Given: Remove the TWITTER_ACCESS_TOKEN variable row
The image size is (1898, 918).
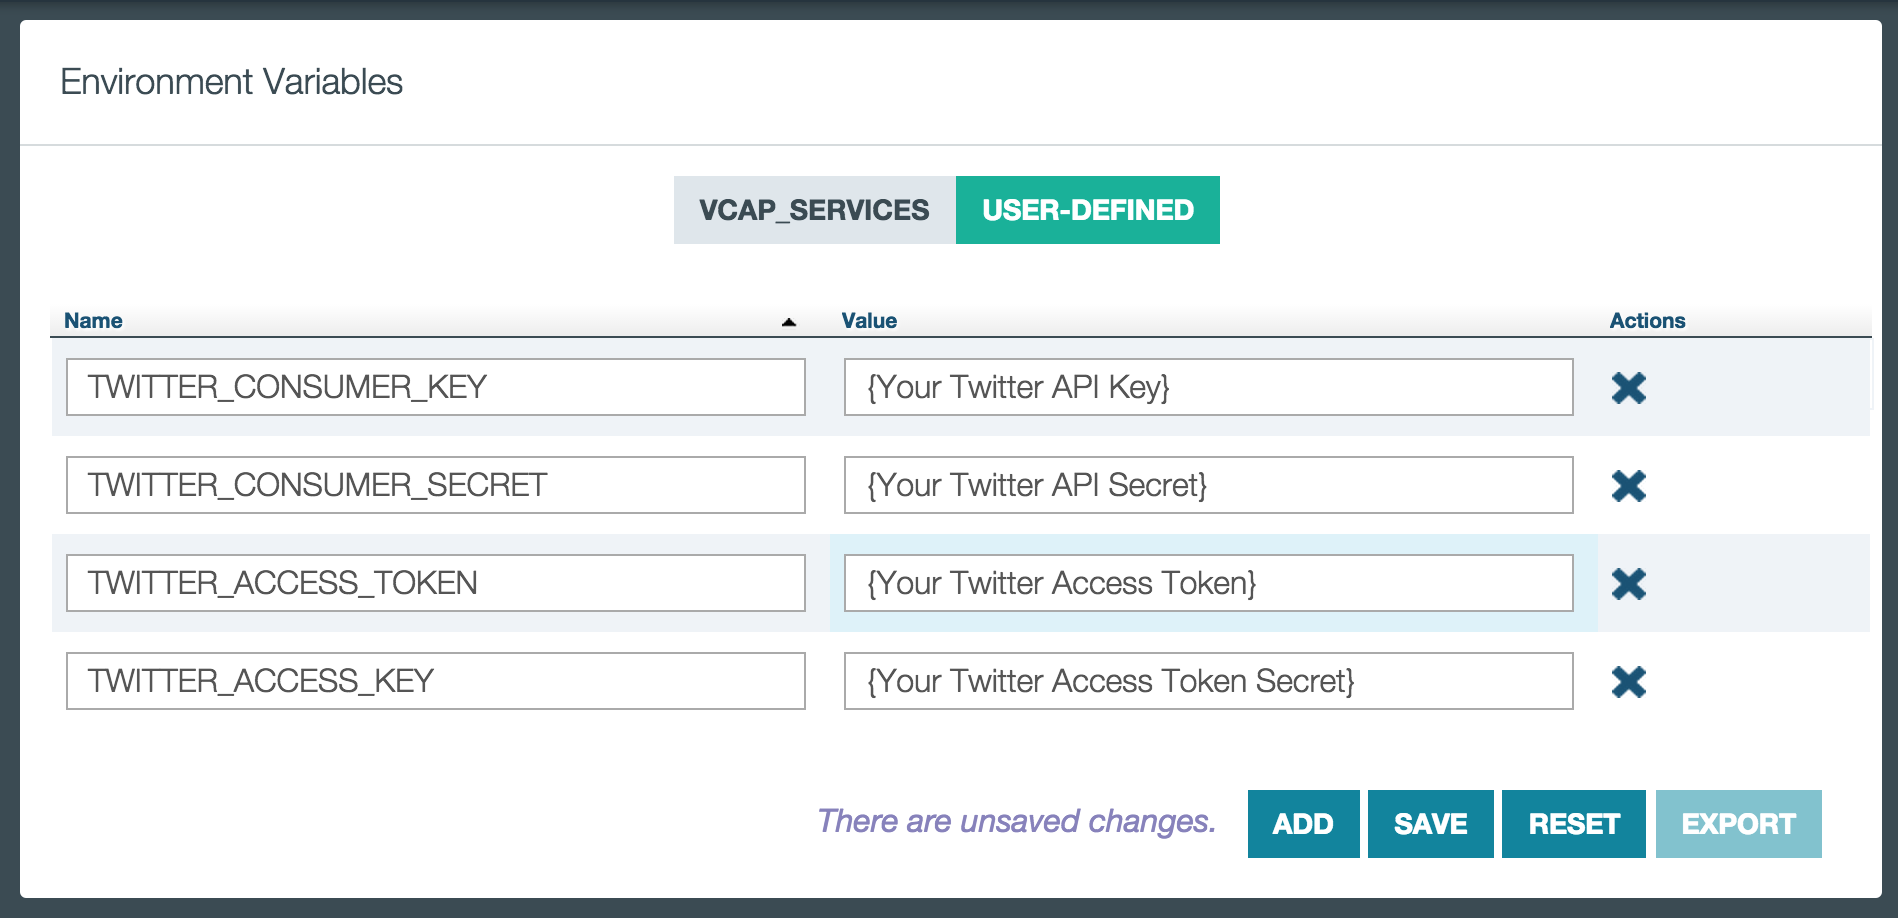Looking at the screenshot, I should pos(1629,584).
